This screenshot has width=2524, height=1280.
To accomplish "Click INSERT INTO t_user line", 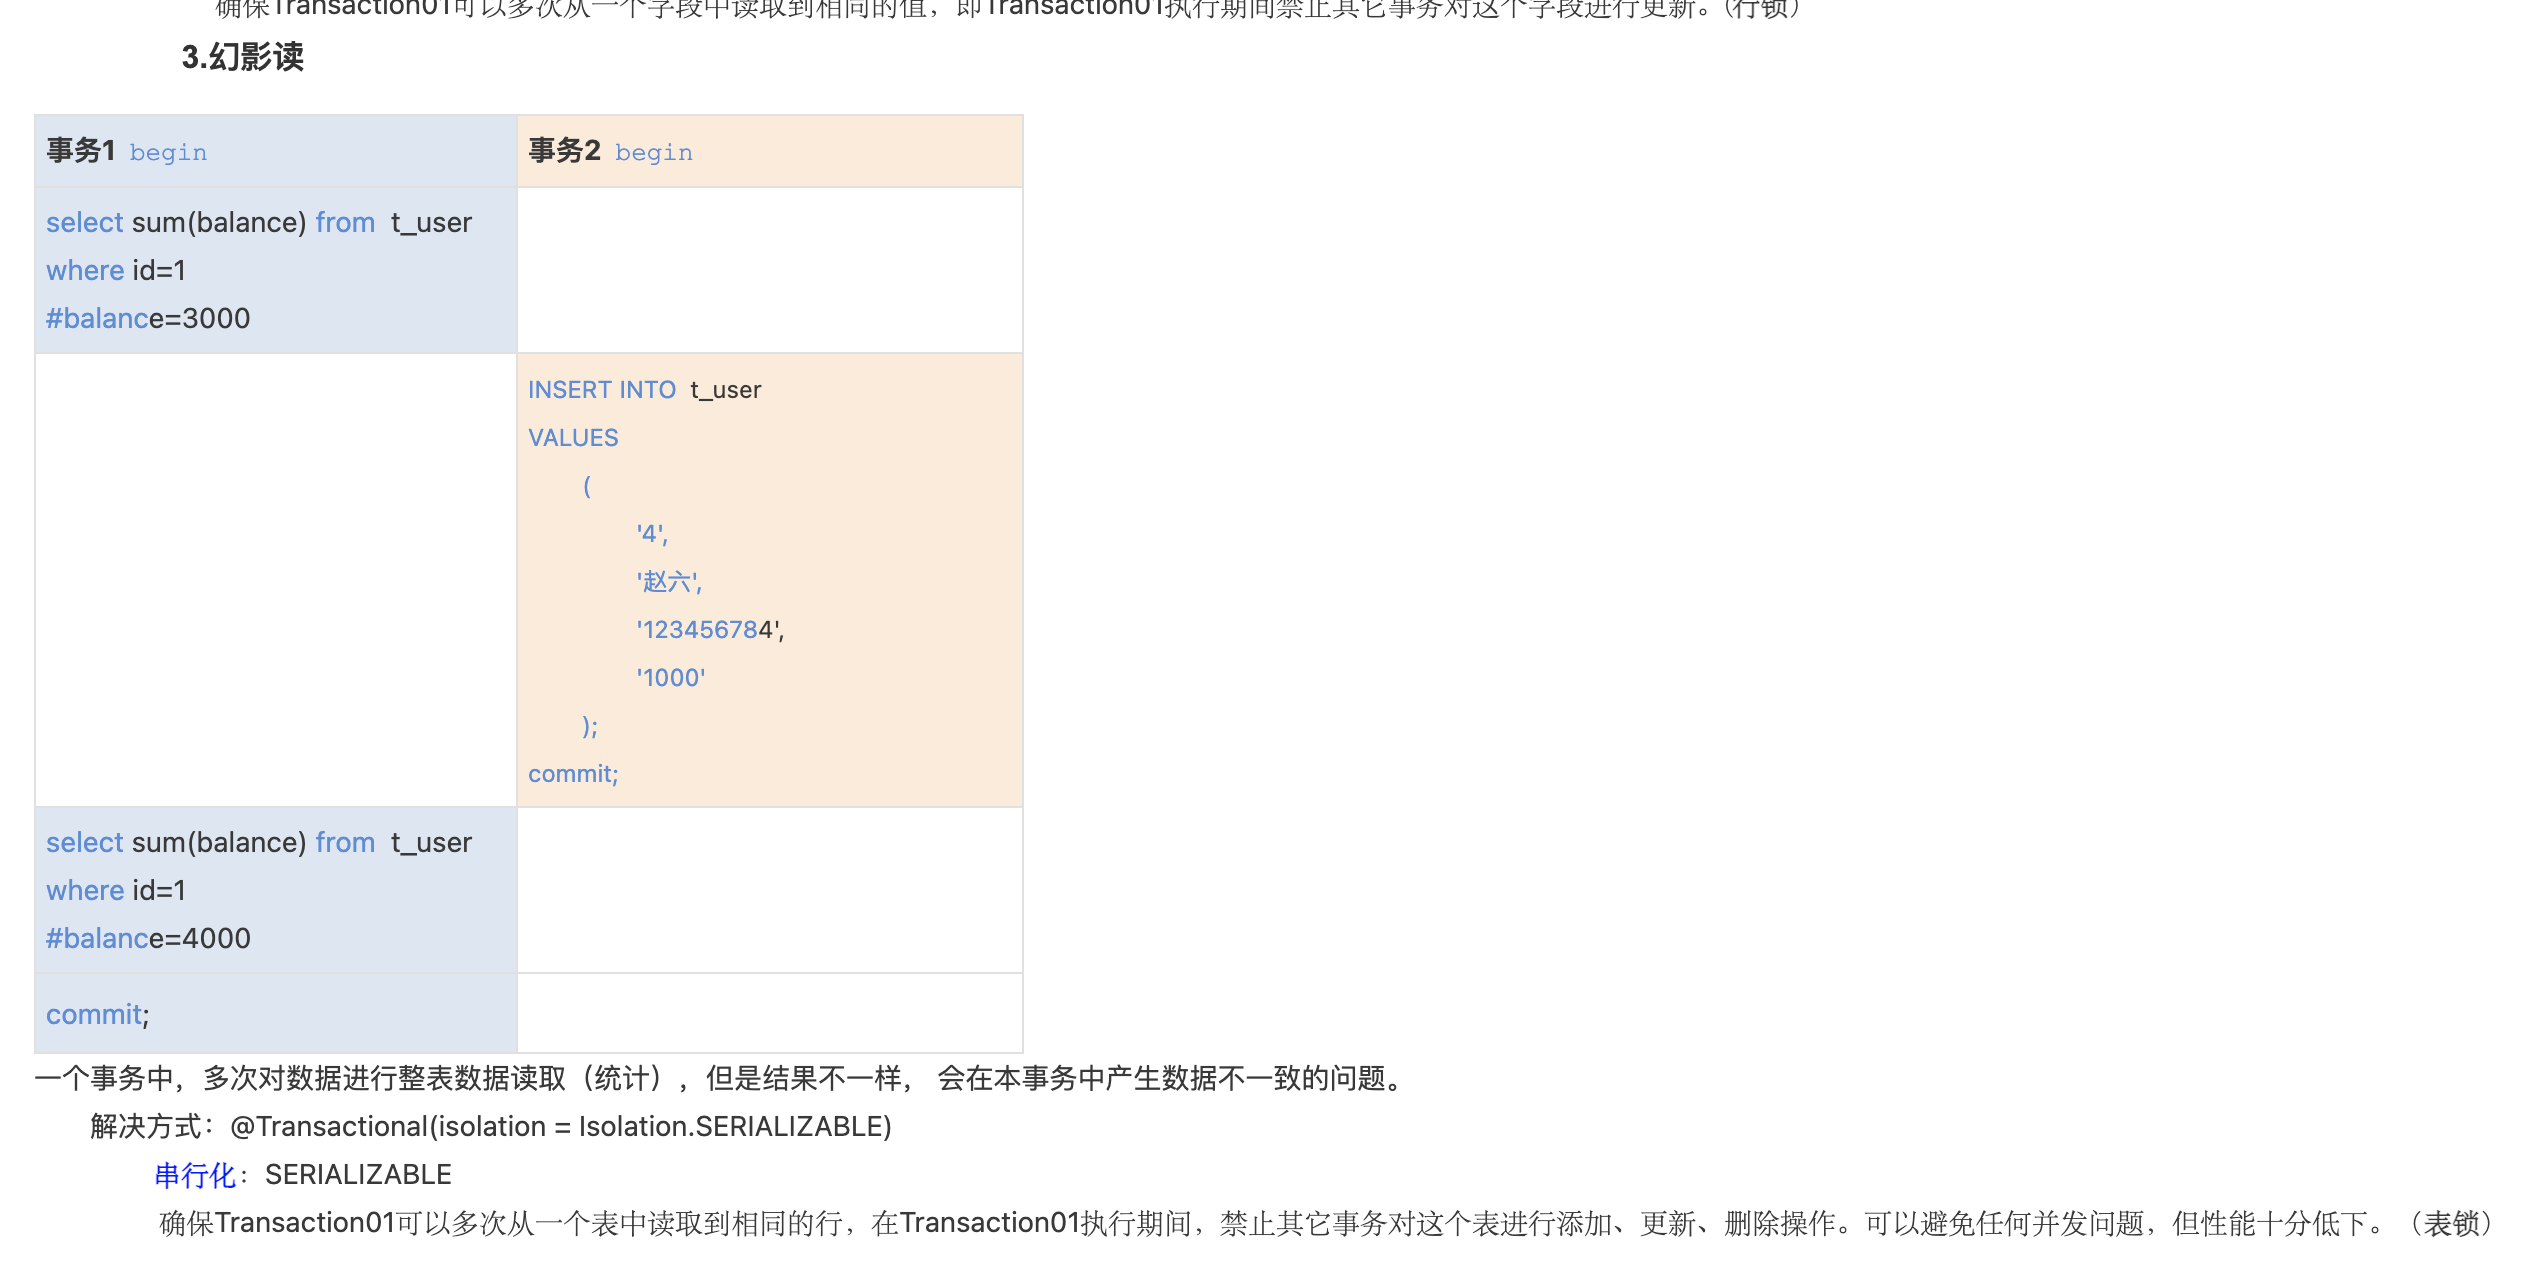I will pyautogui.click(x=644, y=390).
